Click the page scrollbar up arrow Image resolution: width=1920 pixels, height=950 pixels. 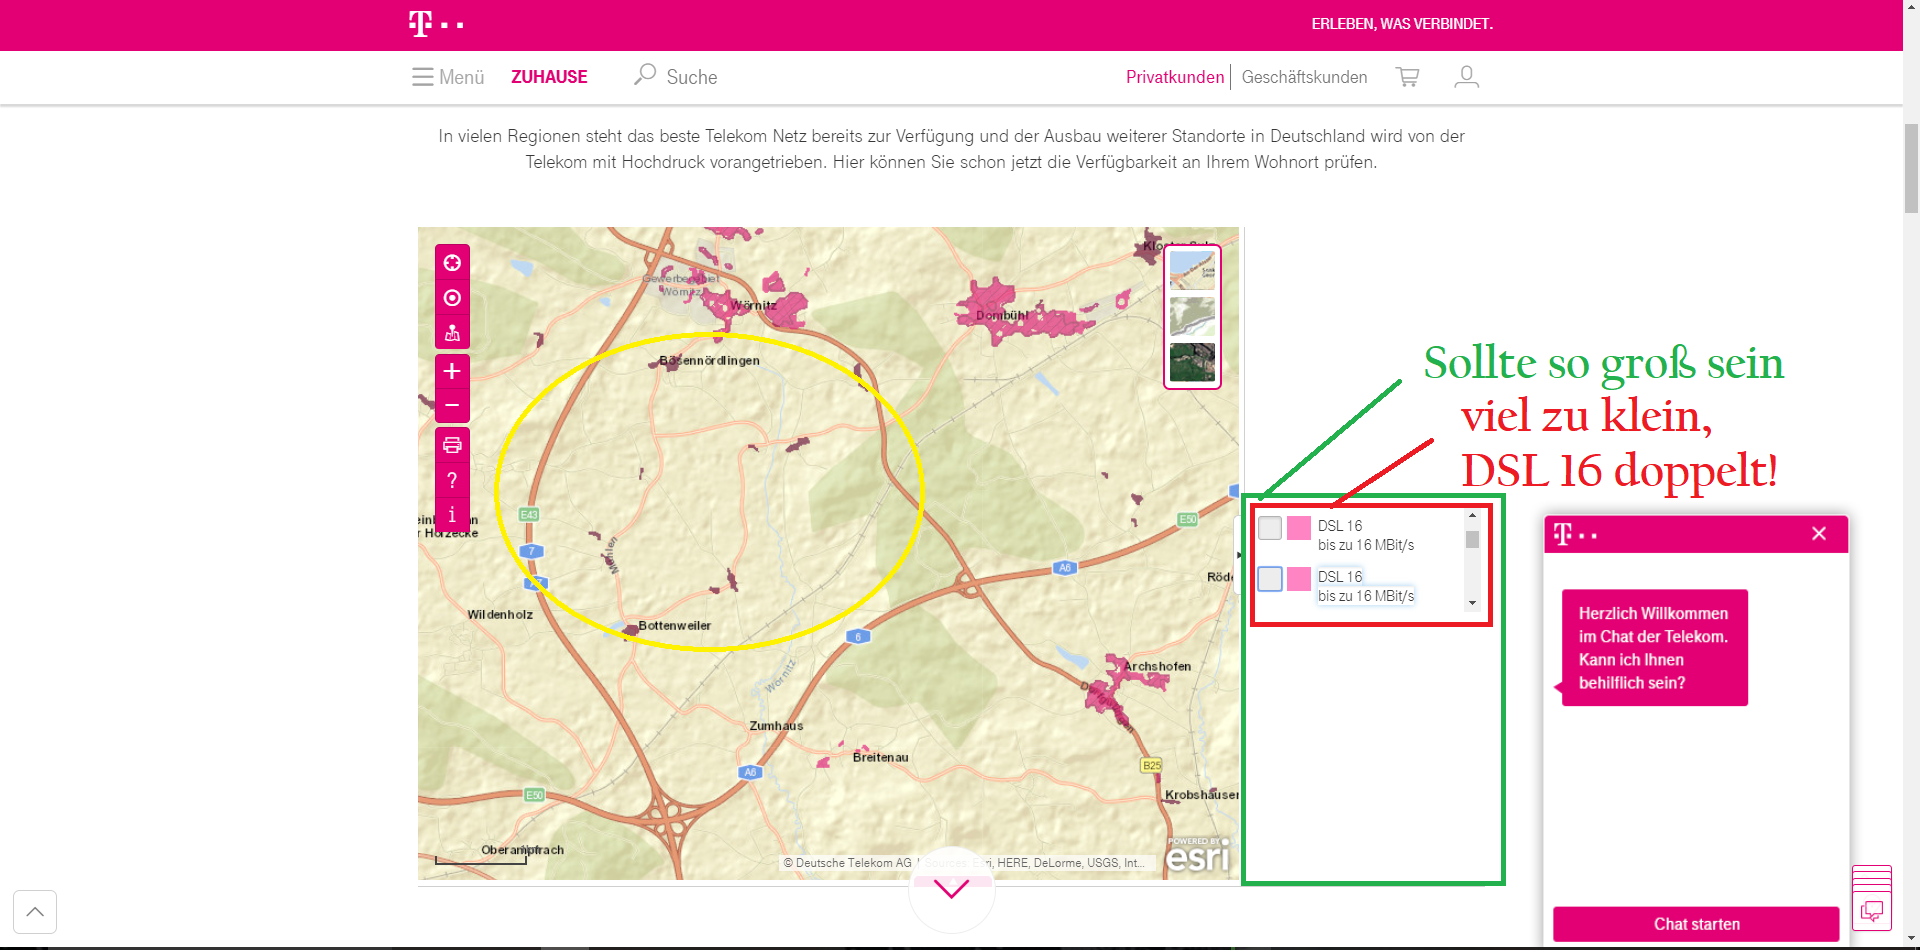click(1911, 7)
